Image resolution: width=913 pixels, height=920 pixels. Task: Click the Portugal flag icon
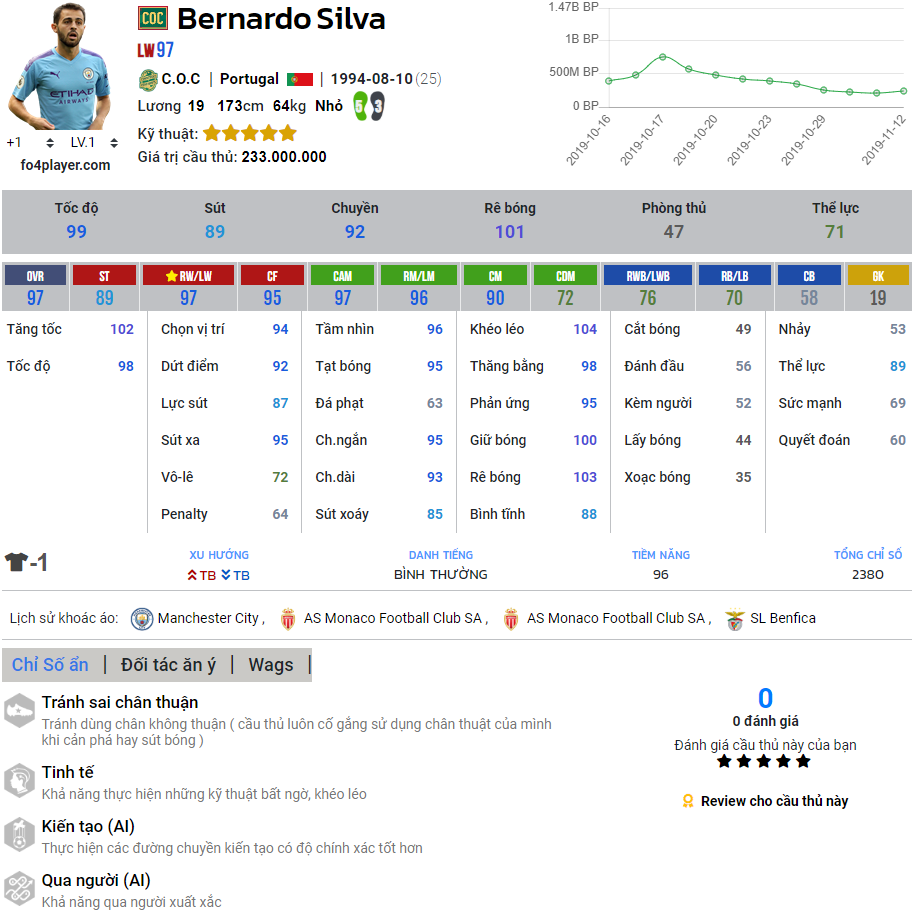[x=300, y=79]
